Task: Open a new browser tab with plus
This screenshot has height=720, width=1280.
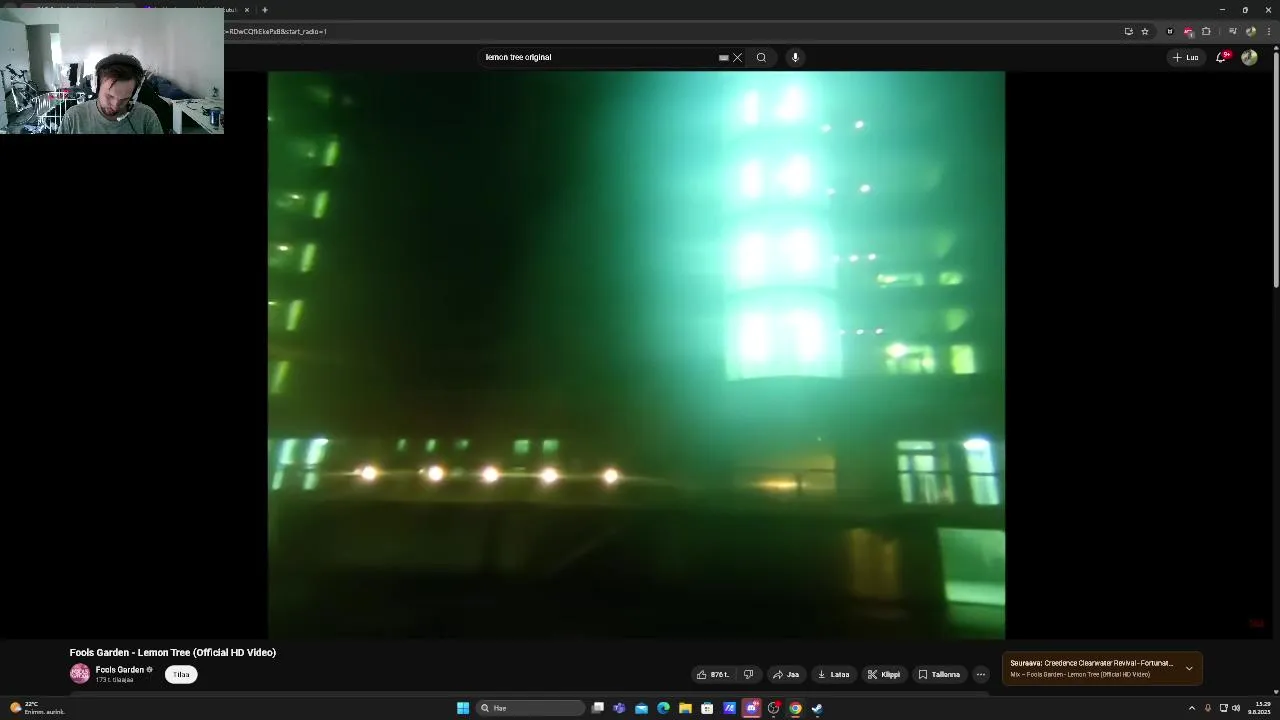Action: tap(265, 10)
